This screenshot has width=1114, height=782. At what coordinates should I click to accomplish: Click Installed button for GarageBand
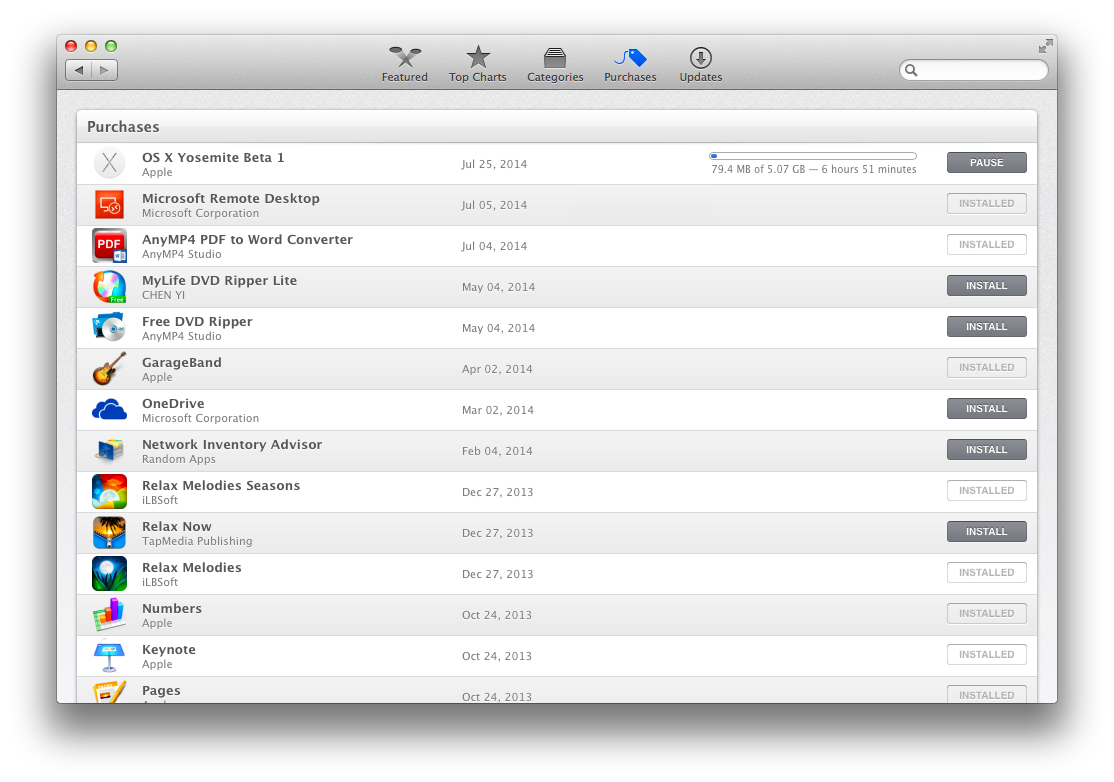point(986,367)
